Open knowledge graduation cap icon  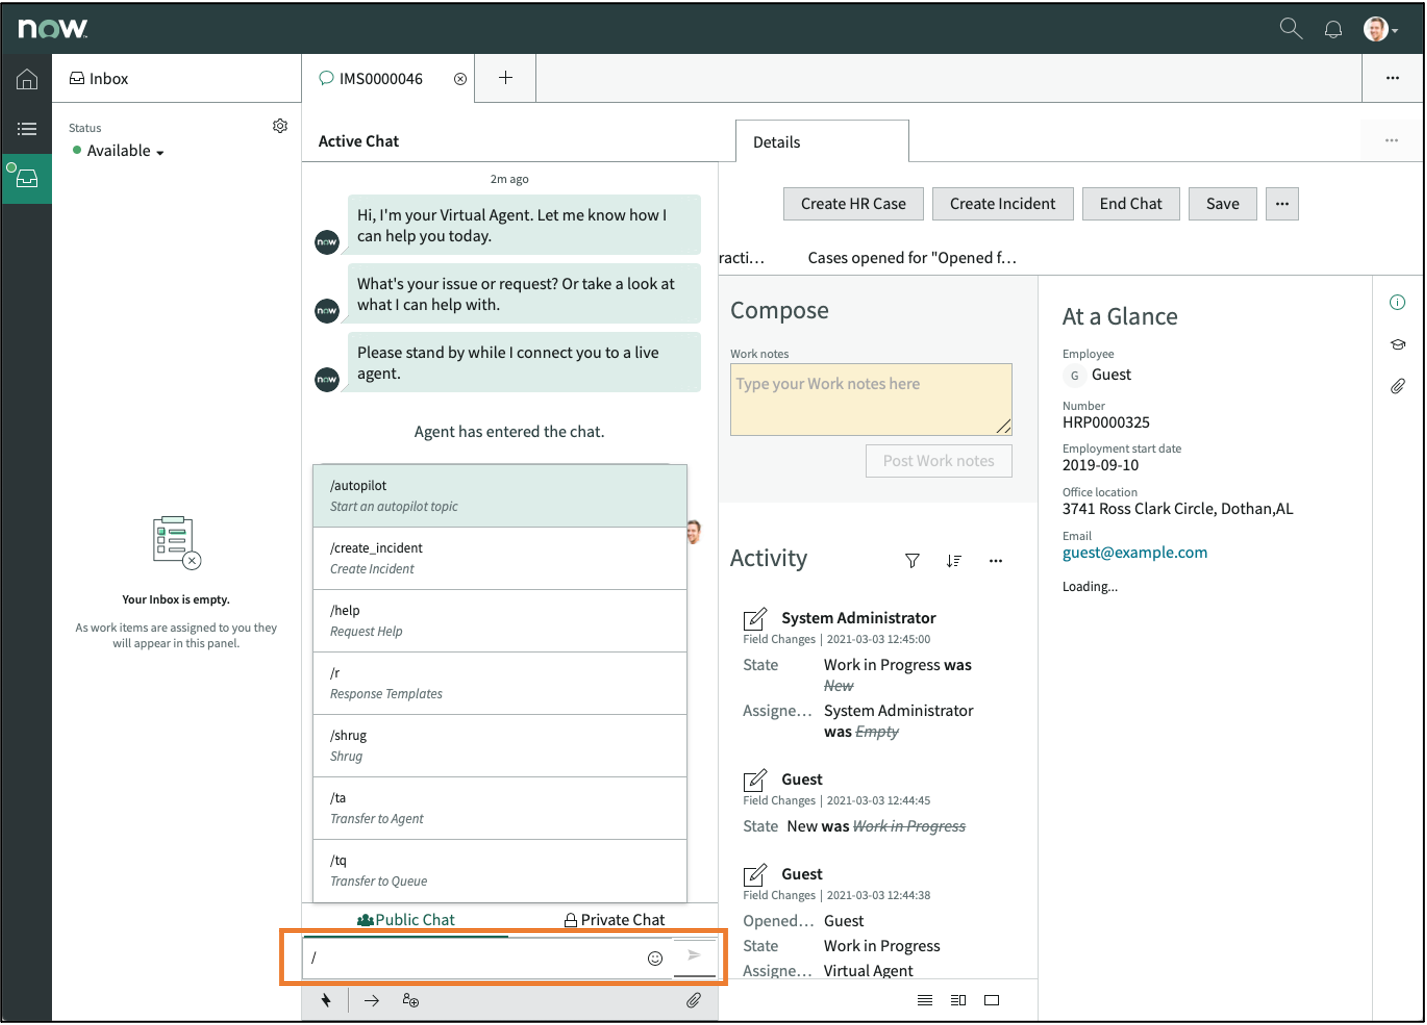(x=1397, y=345)
